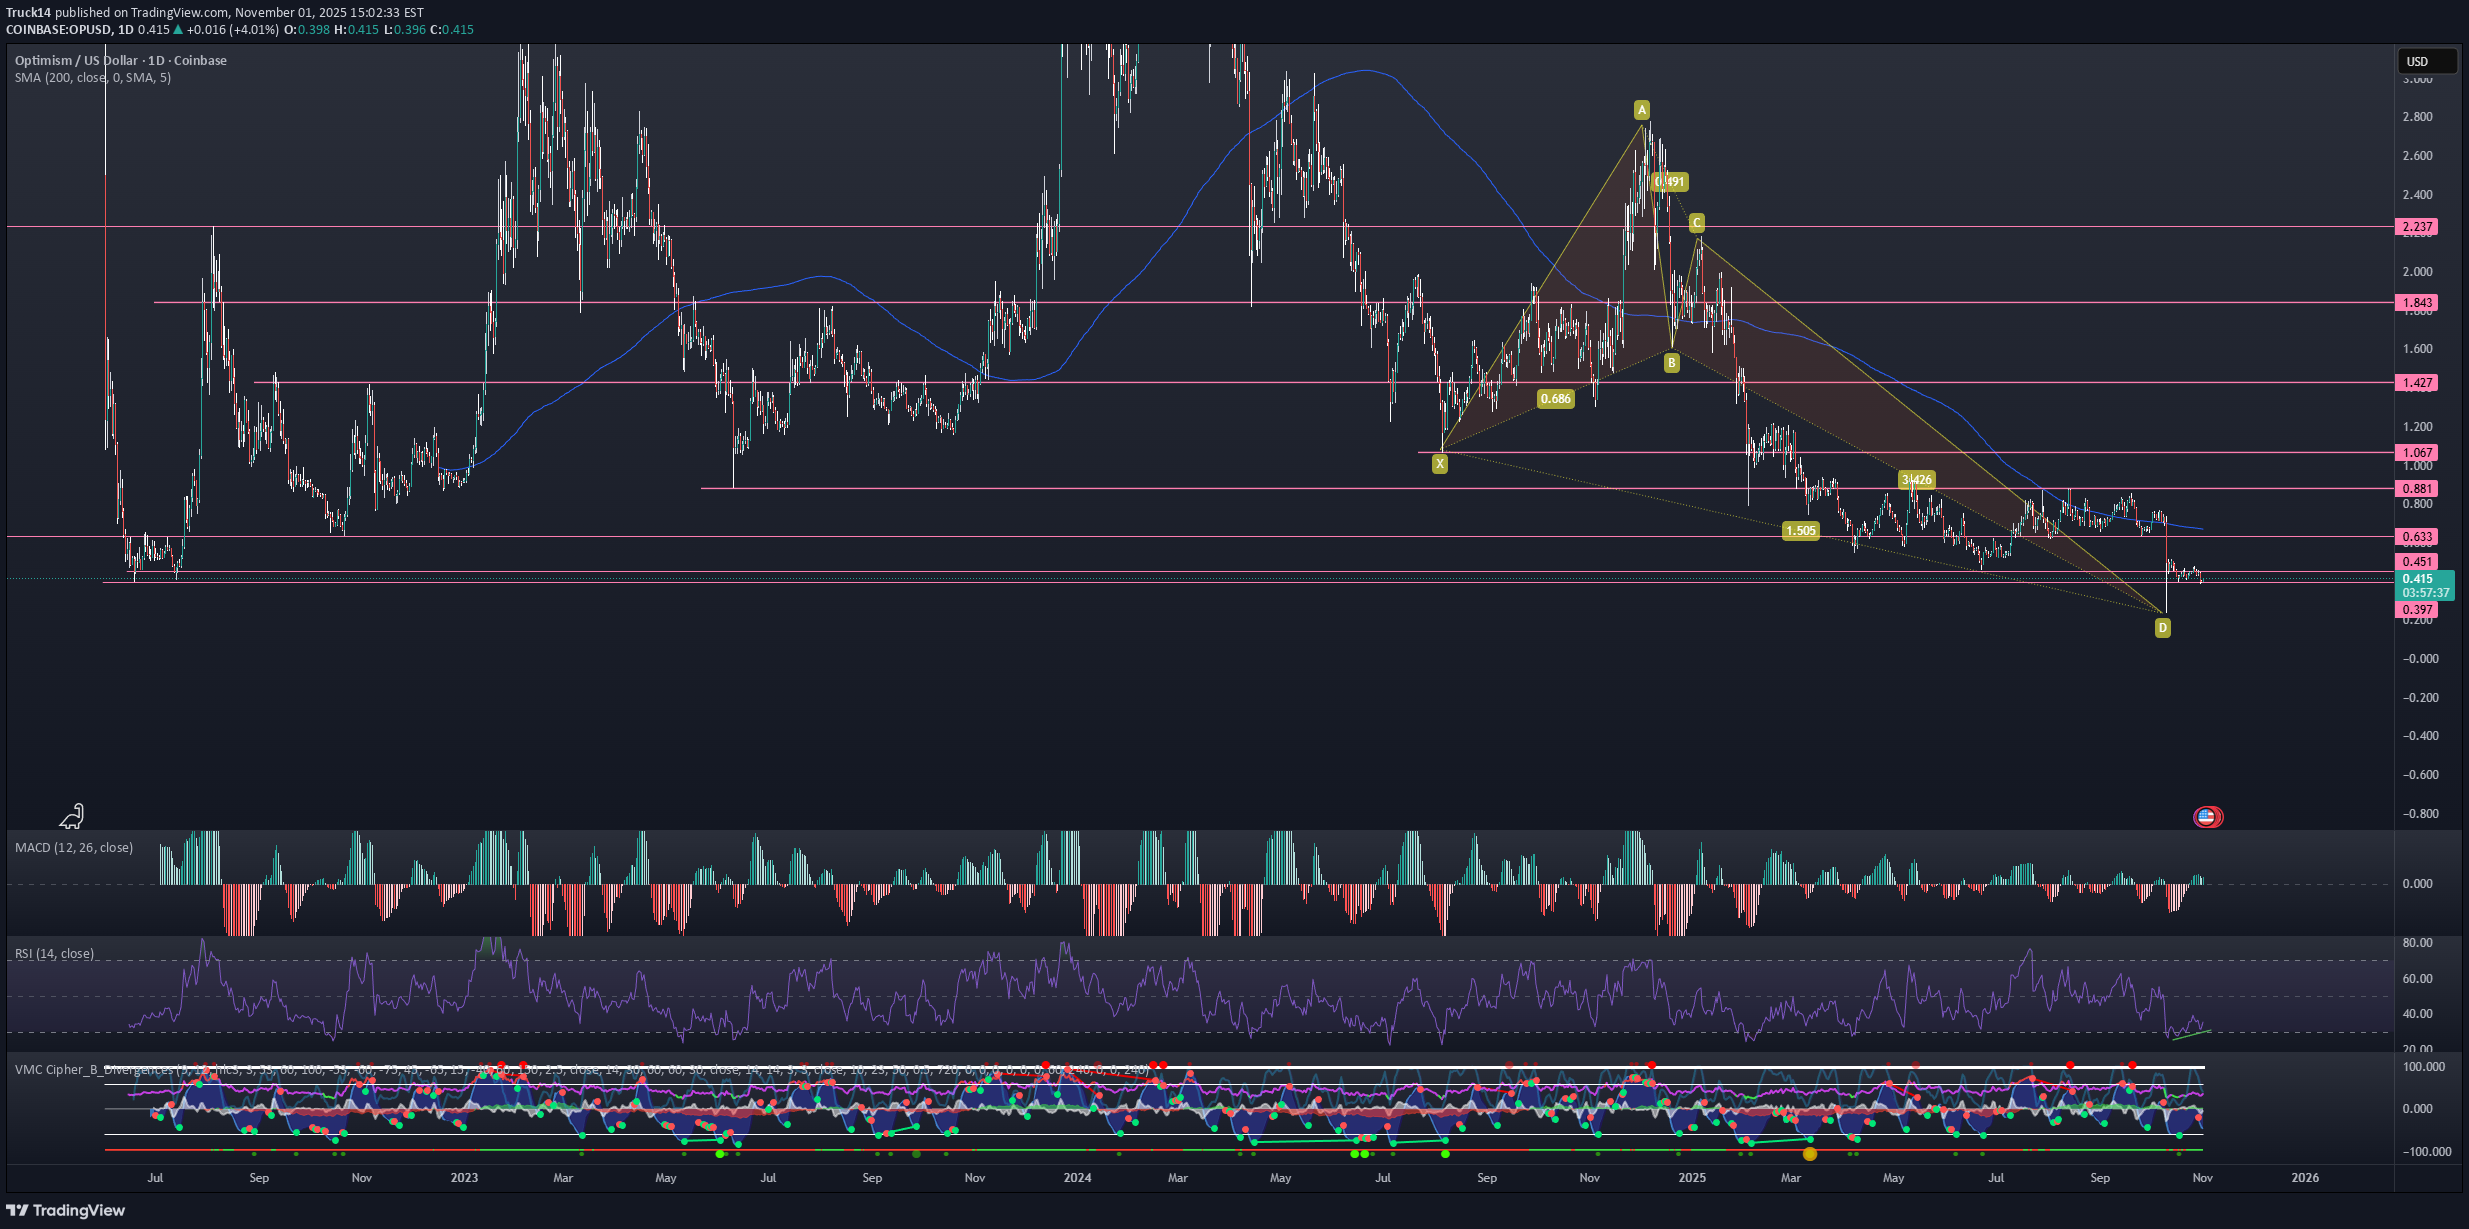Select the XABCD pattern point A label
This screenshot has width=2469, height=1229.
[x=1641, y=110]
